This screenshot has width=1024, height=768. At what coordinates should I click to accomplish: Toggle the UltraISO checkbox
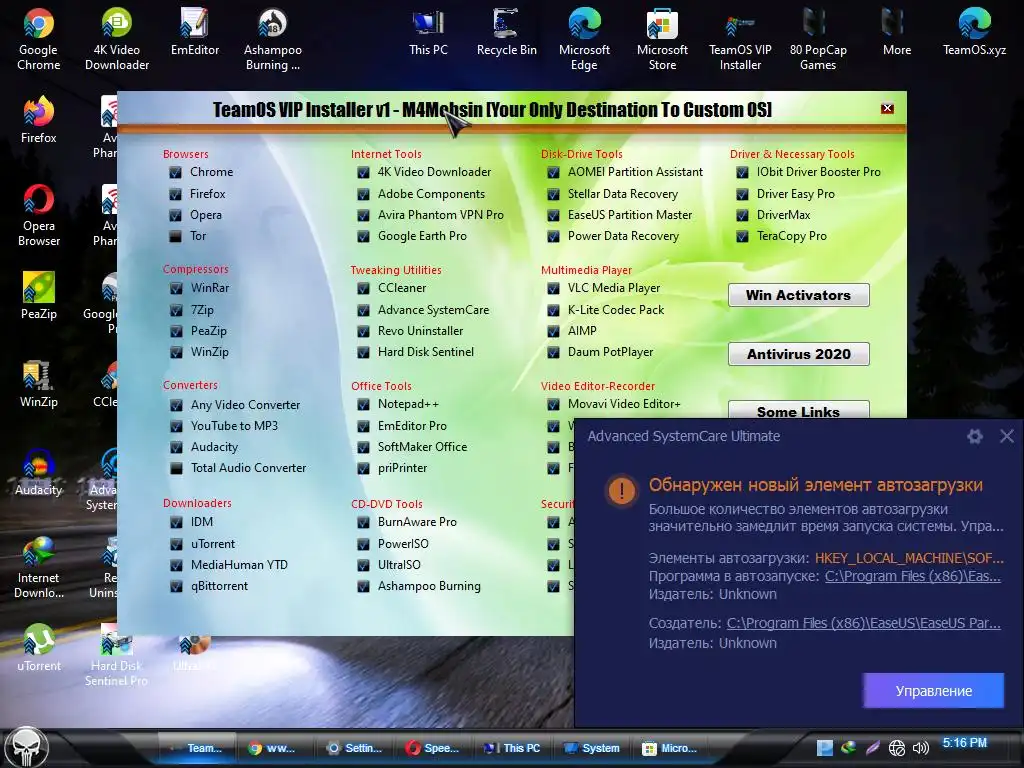[363, 566]
